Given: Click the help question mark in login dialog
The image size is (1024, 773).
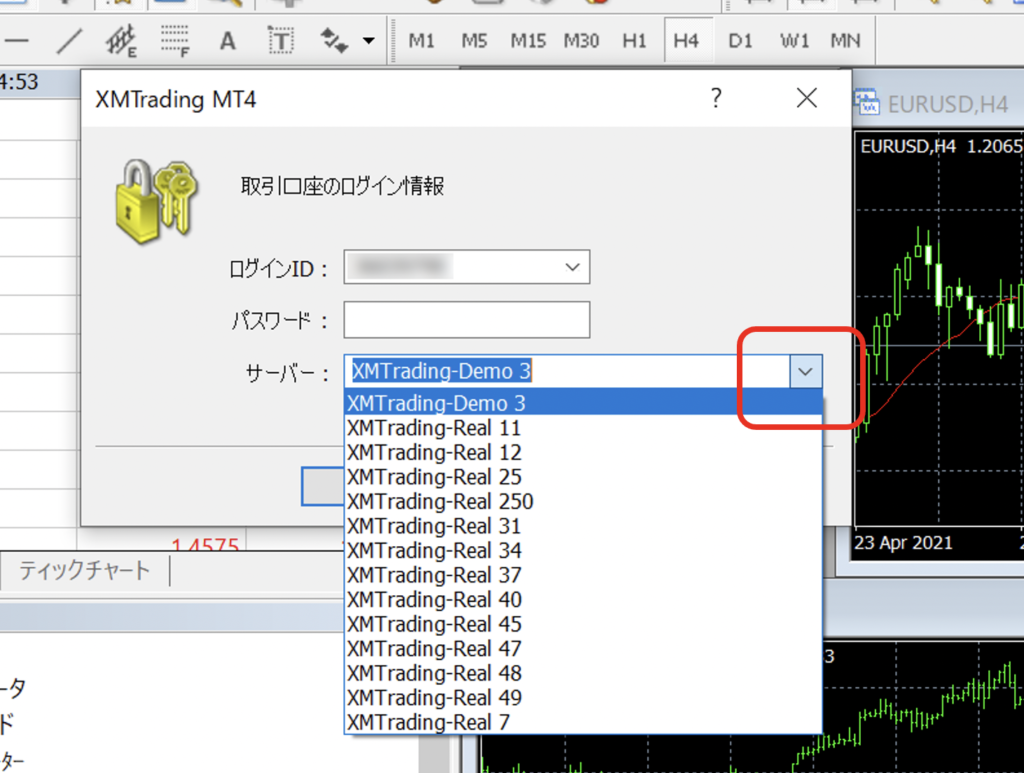Looking at the screenshot, I should pyautogui.click(x=716, y=98).
